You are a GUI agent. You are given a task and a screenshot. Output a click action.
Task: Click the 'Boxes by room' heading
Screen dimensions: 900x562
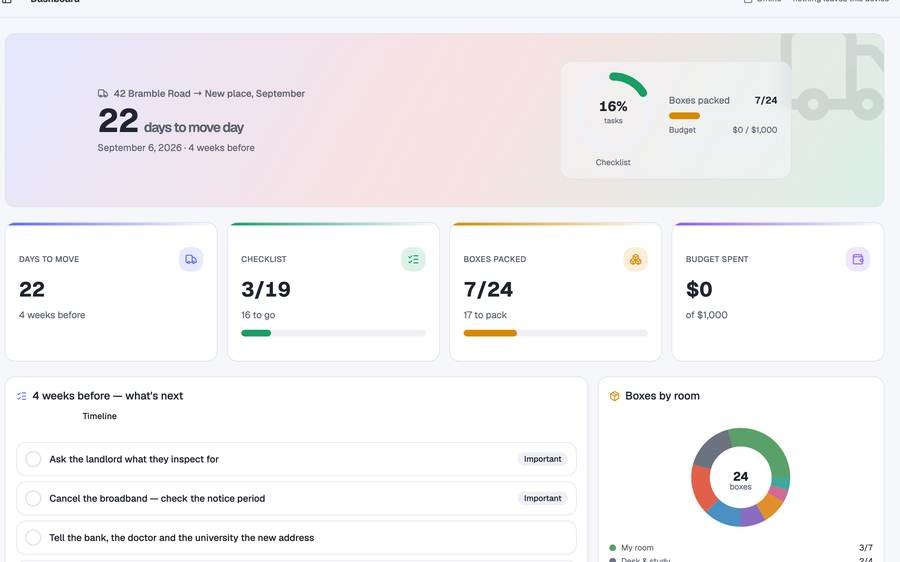click(x=662, y=396)
